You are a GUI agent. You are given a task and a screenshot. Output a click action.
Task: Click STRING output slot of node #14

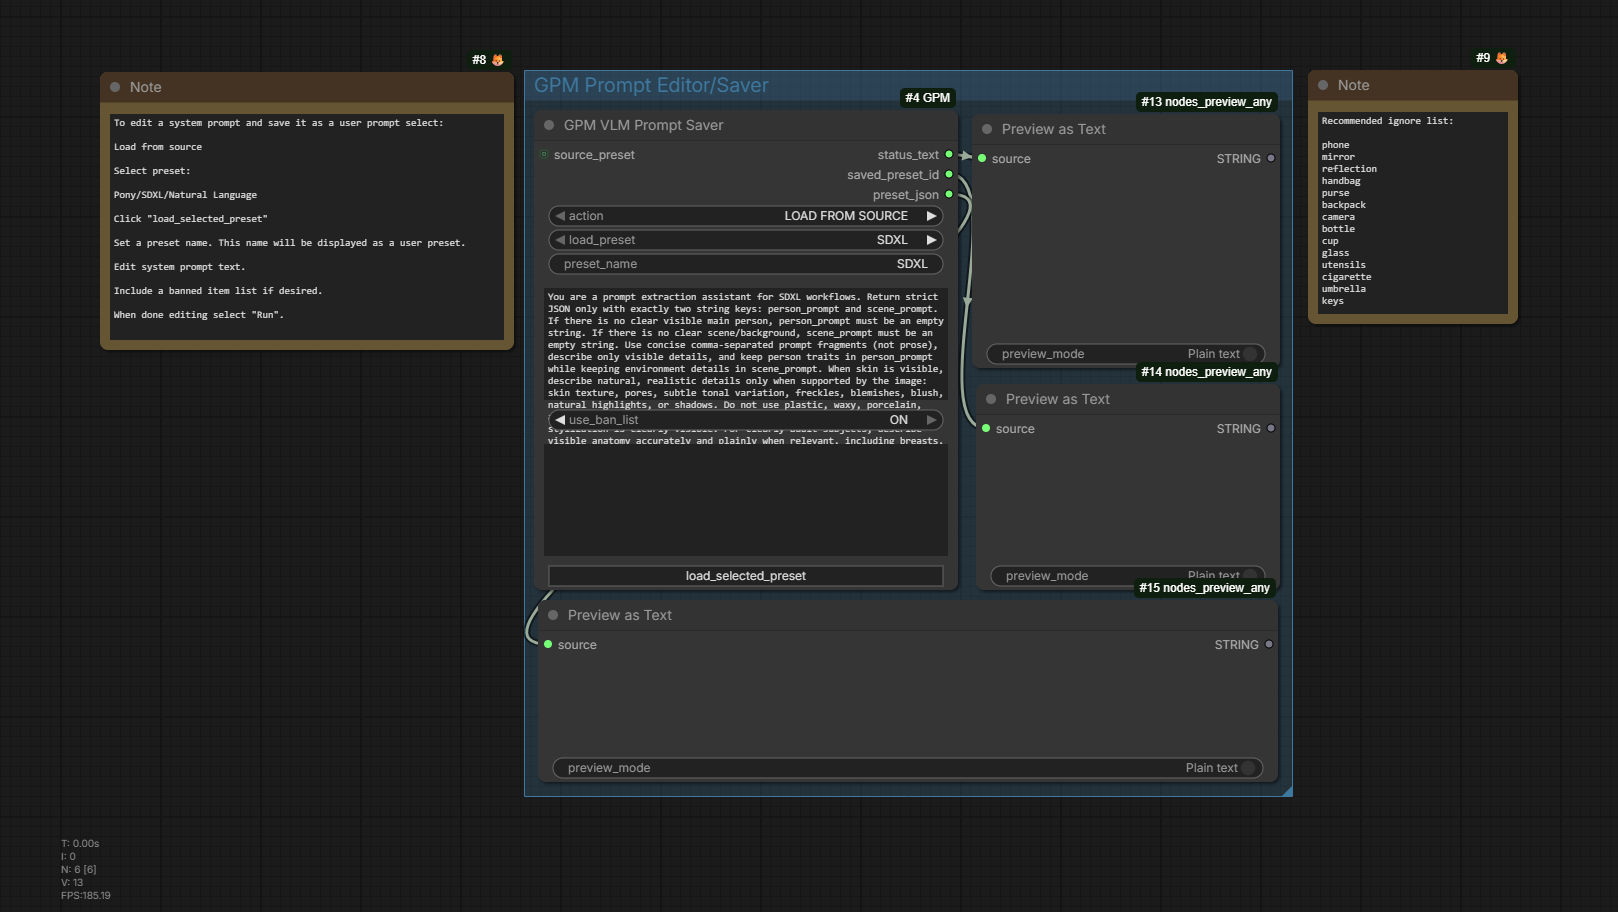pyautogui.click(x=1271, y=429)
